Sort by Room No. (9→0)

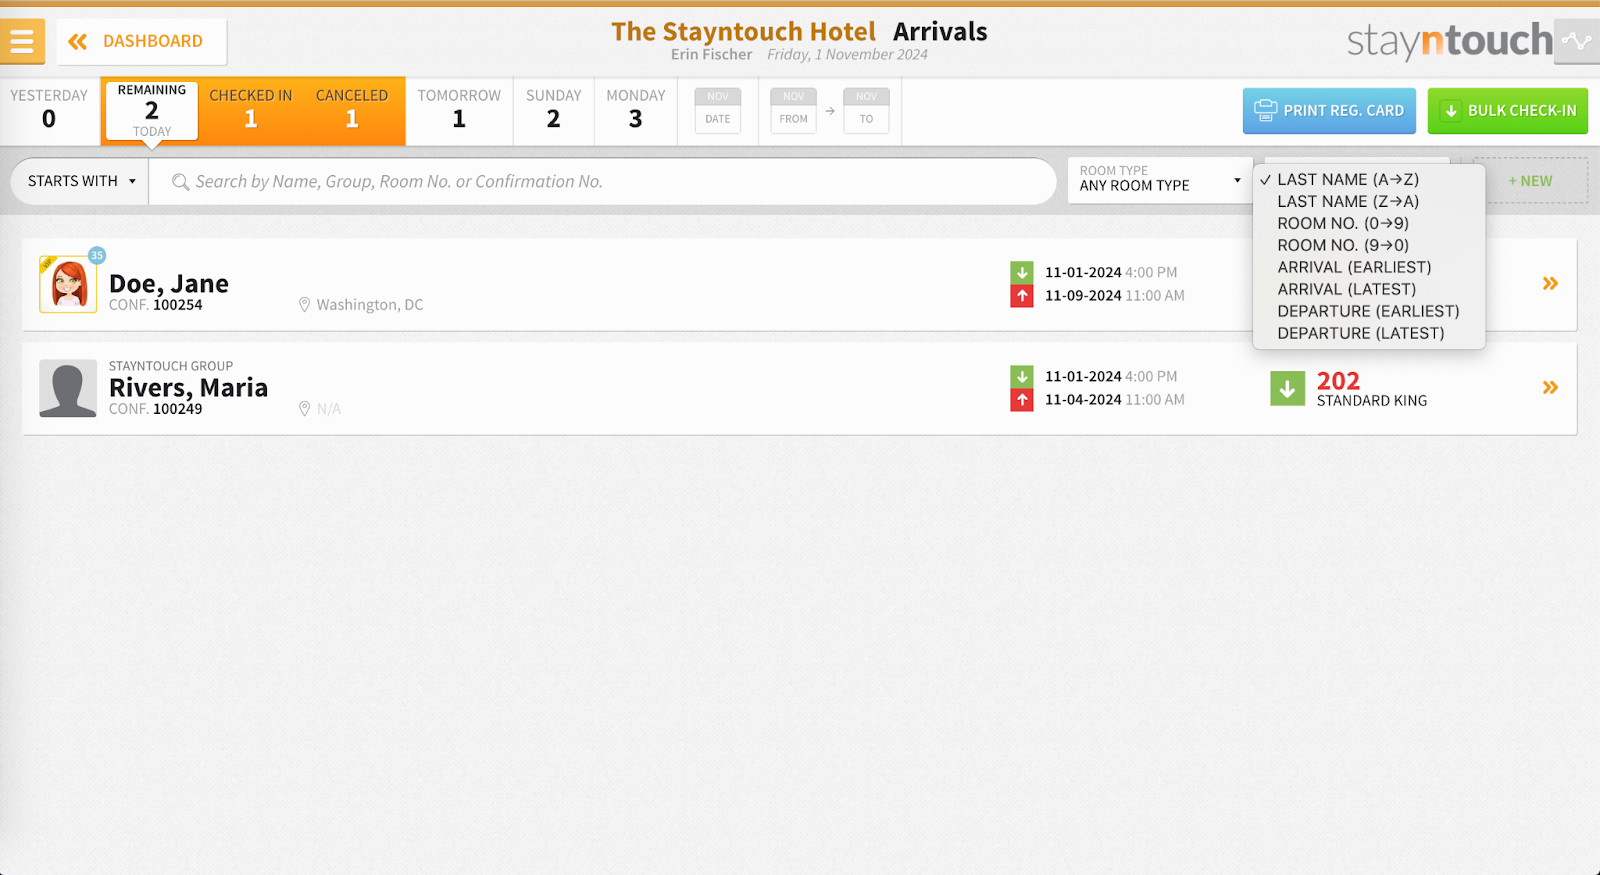pyautogui.click(x=1342, y=246)
